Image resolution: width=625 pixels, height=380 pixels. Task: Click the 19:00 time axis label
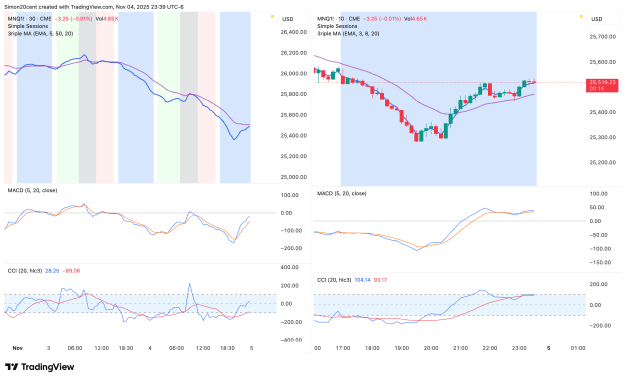coord(401,348)
